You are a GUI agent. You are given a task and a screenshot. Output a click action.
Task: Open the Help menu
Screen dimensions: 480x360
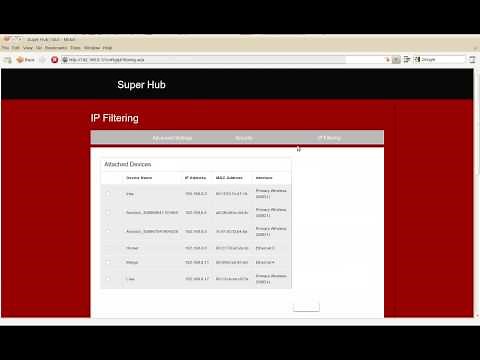point(107,48)
